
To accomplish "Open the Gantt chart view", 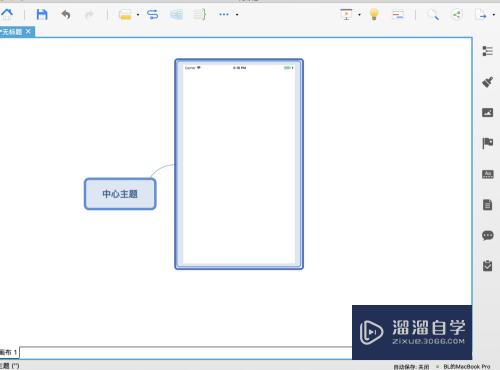I will point(398,15).
